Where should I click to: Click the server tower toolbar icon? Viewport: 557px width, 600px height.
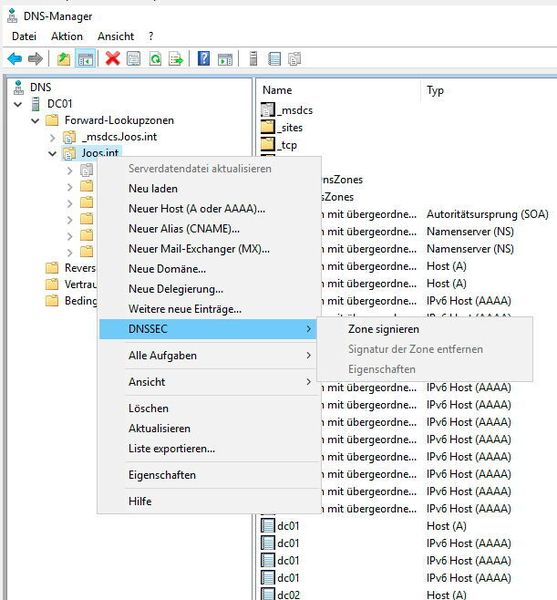click(253, 59)
